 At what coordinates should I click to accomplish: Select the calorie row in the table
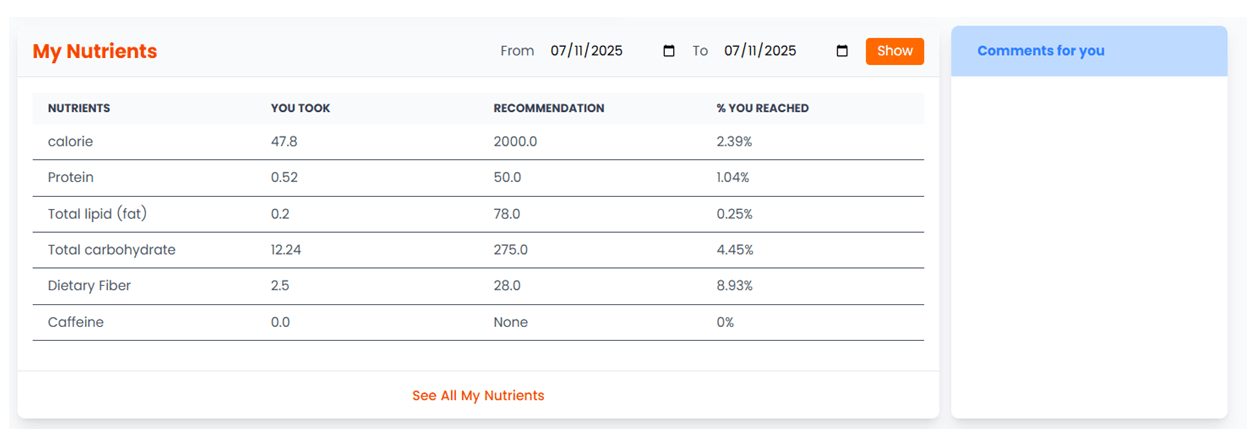[x=478, y=142]
